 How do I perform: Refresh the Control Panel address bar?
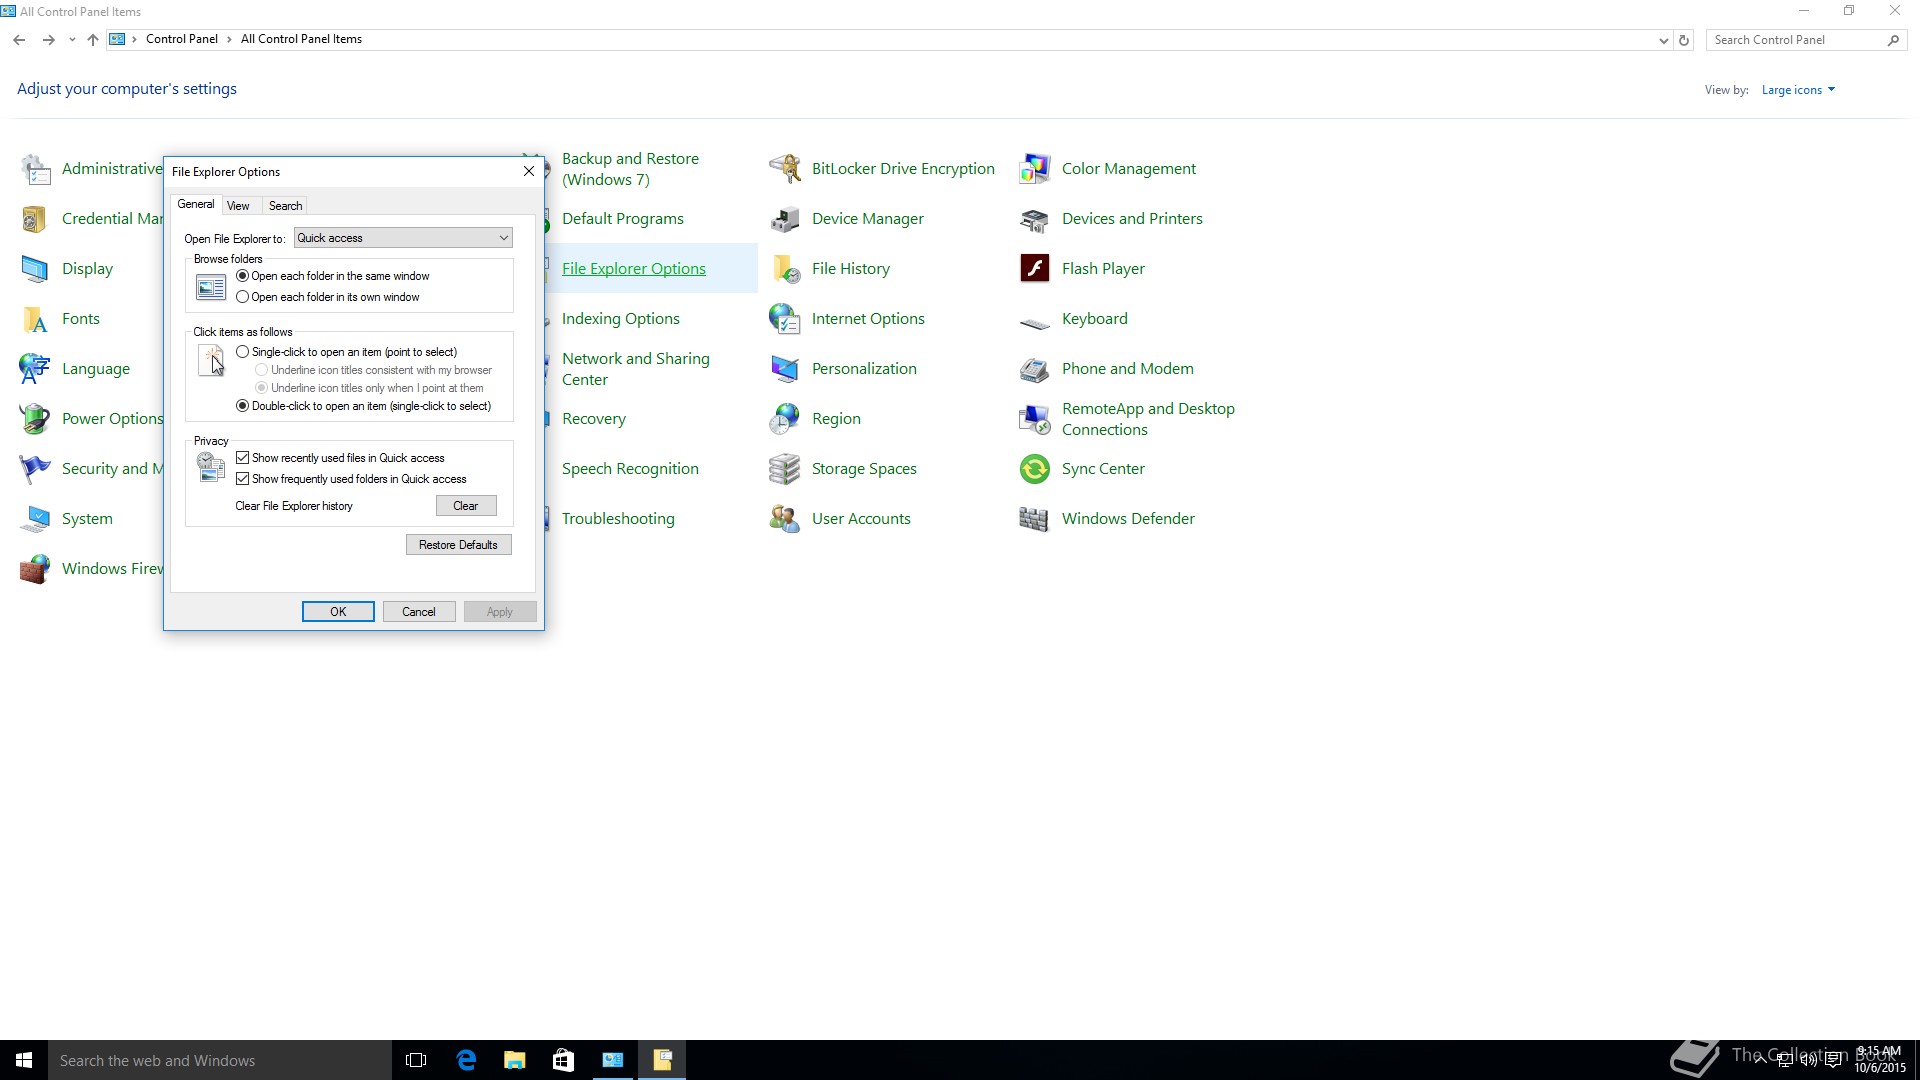1684,40
